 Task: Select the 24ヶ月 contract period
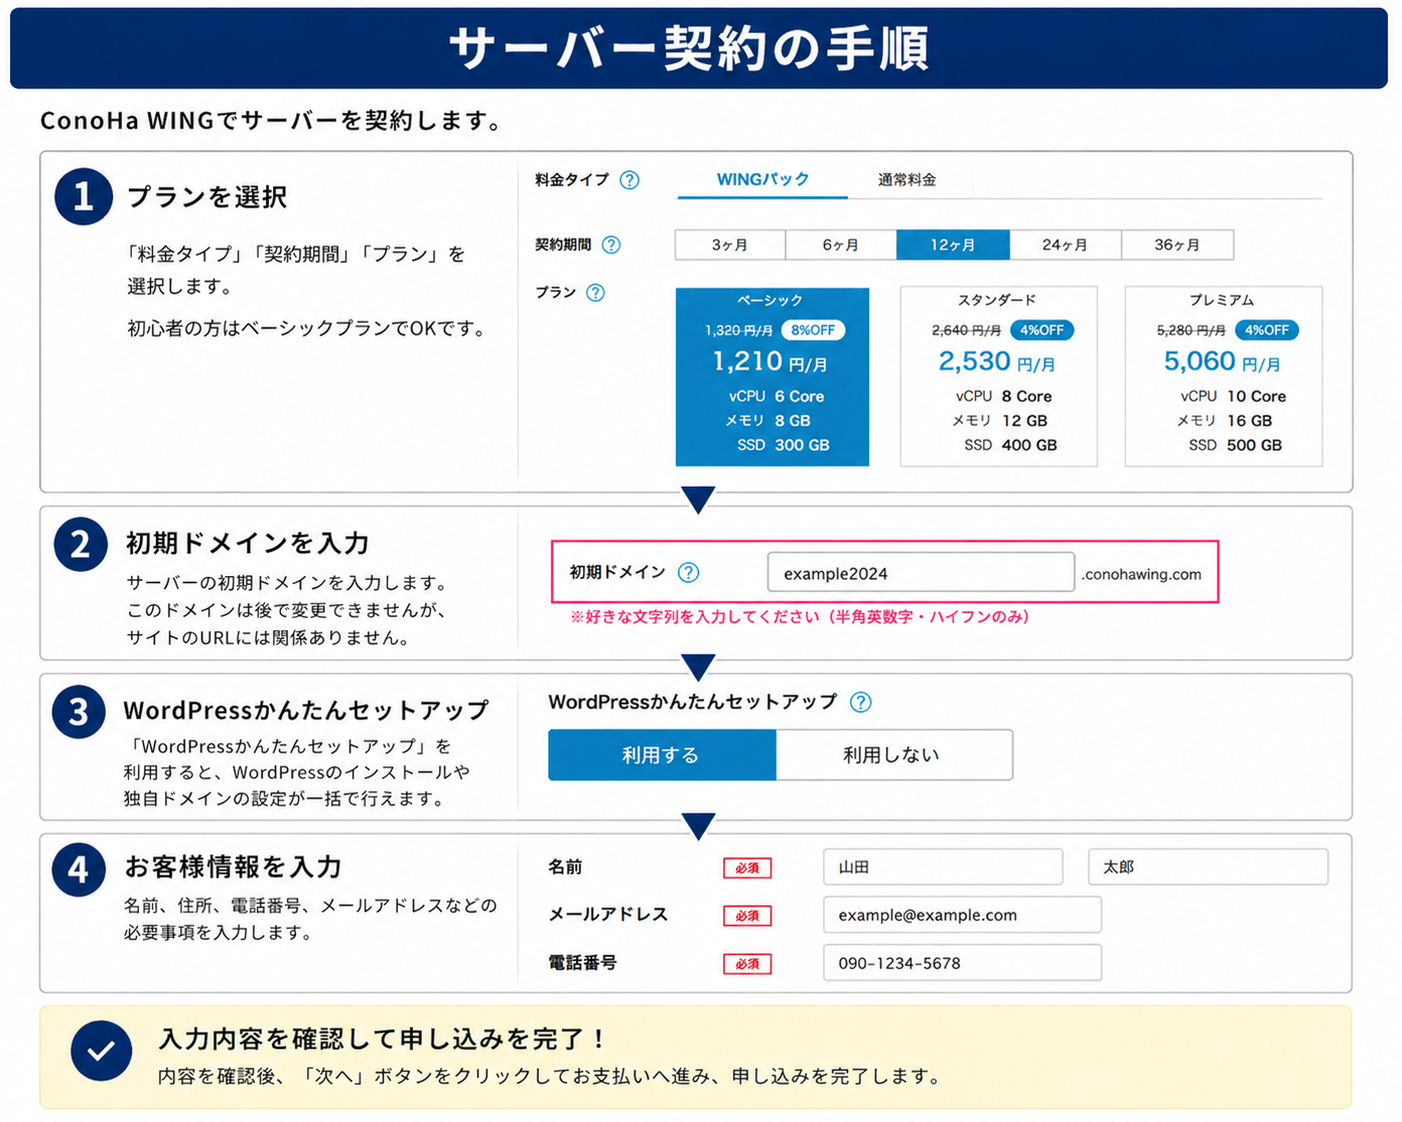pyautogui.click(x=1065, y=245)
